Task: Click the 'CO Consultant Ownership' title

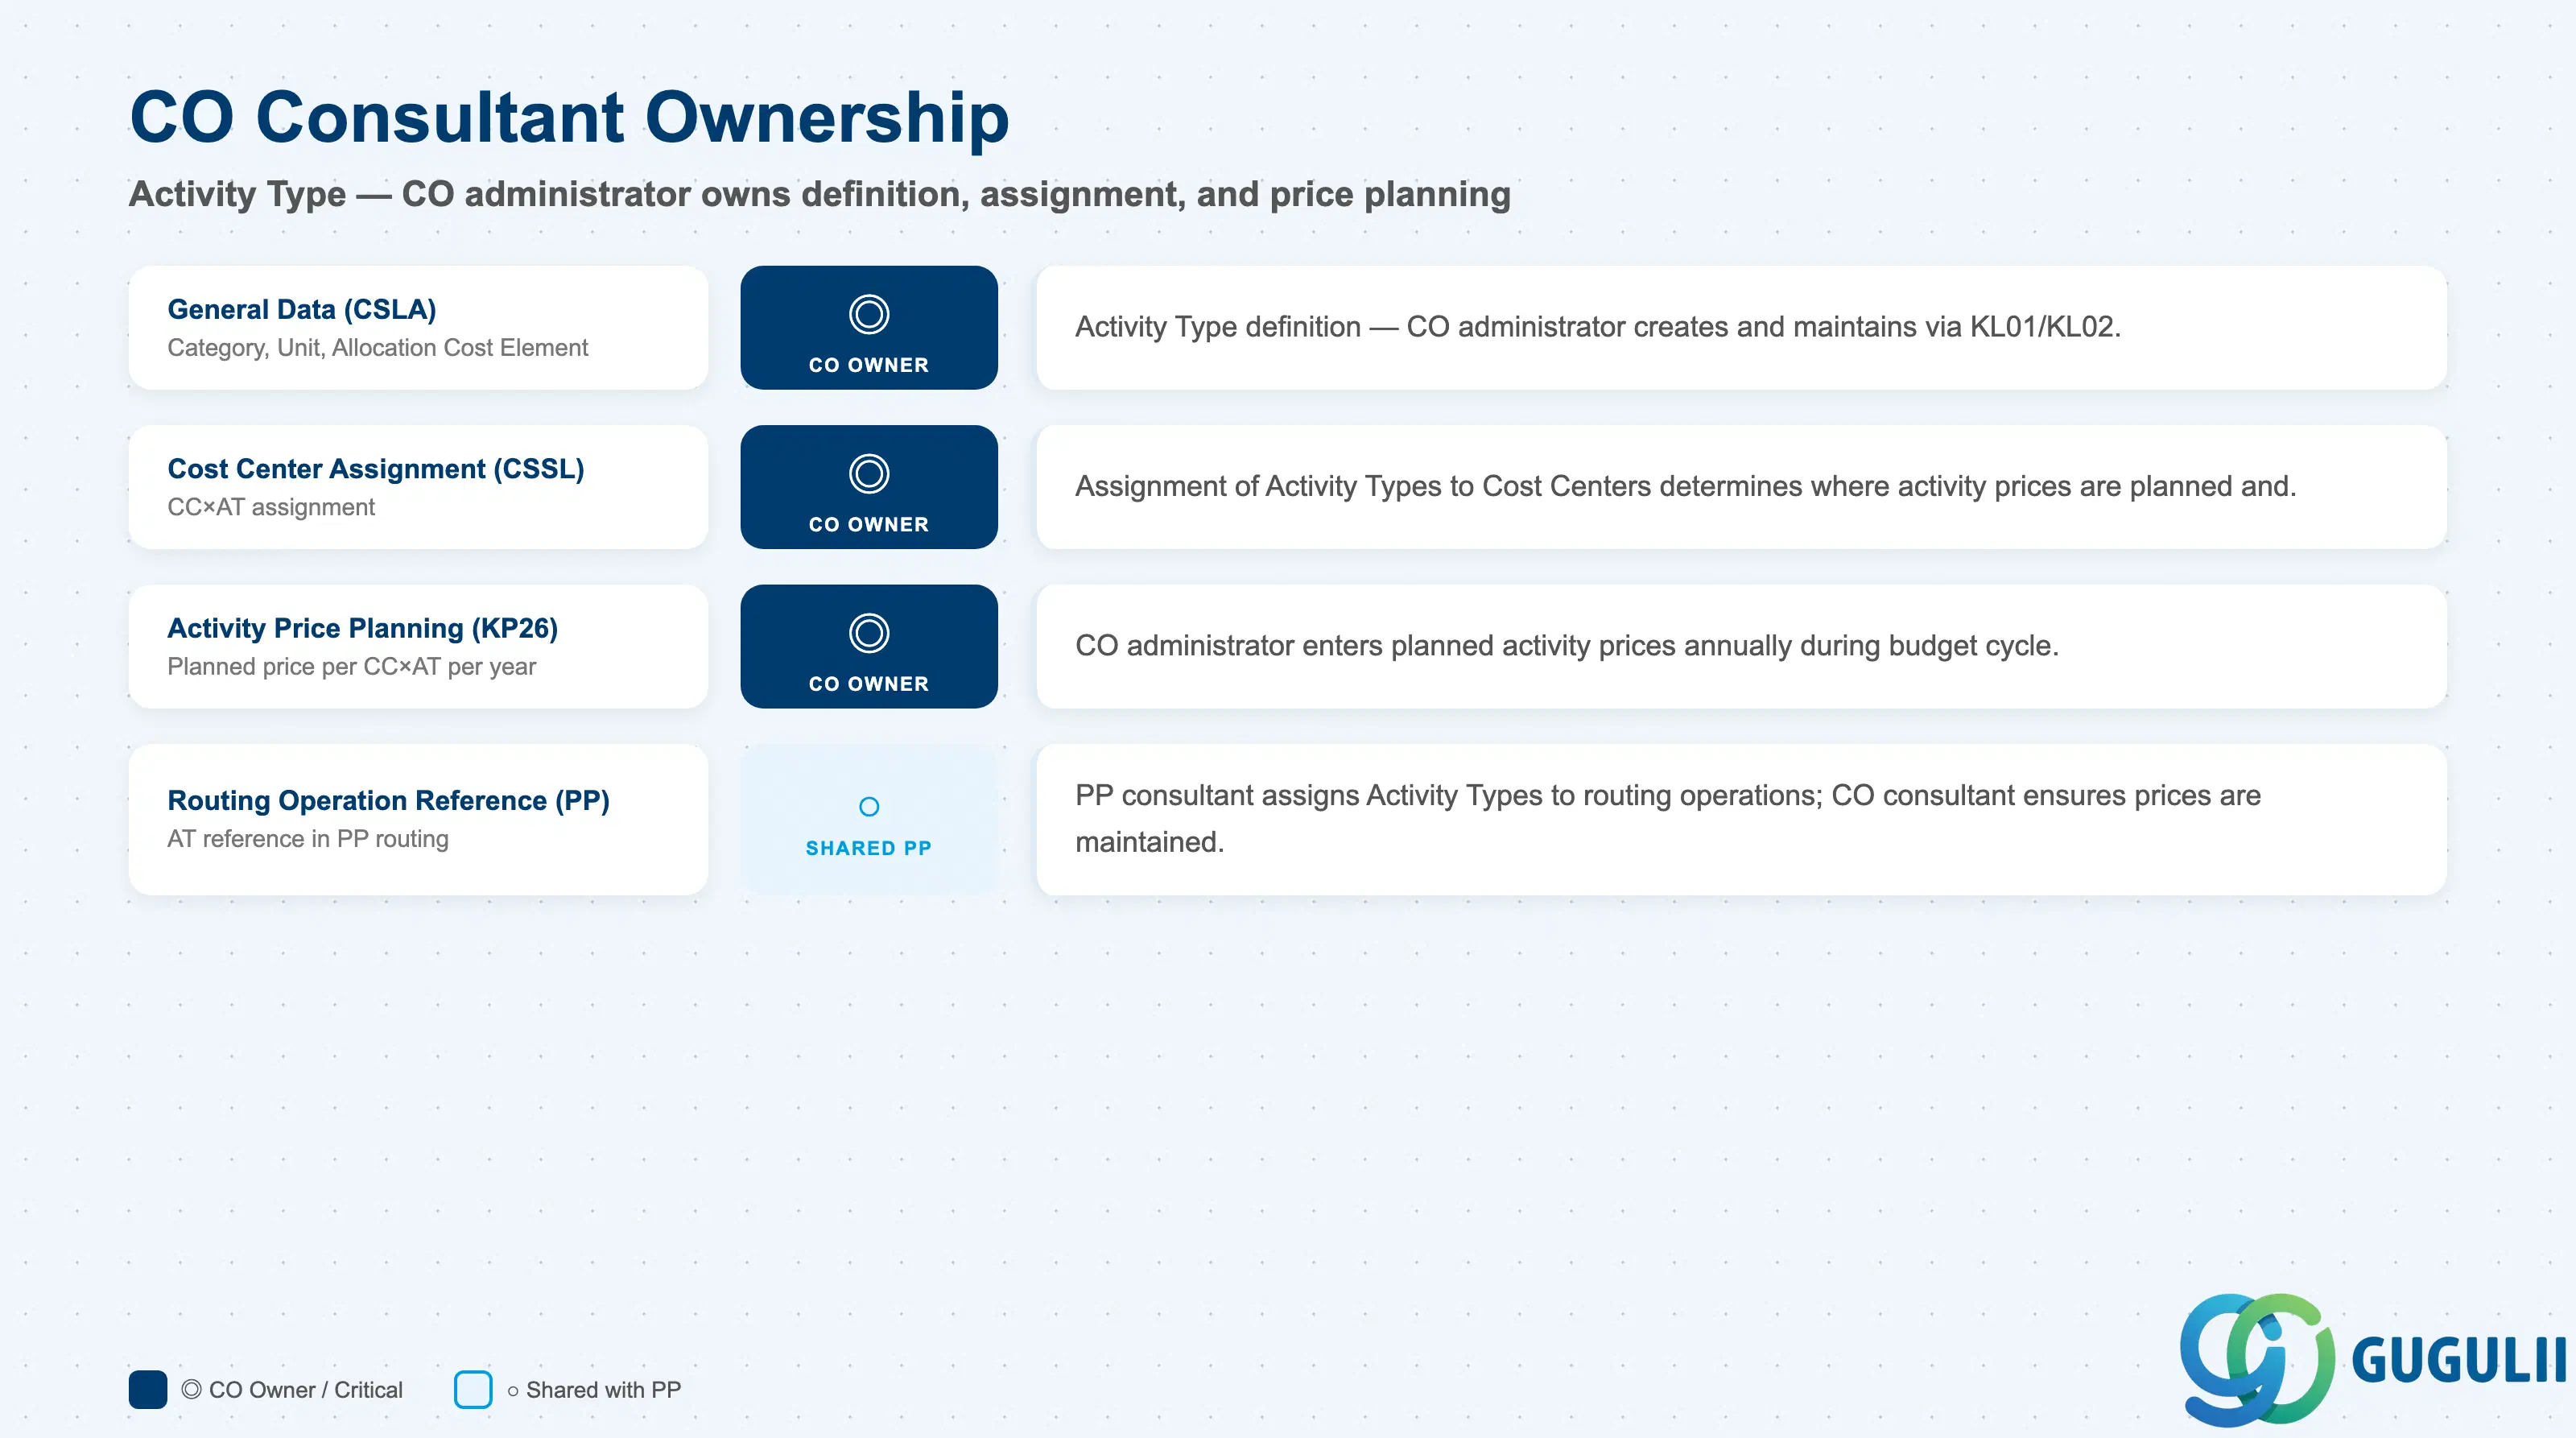Action: pos(570,117)
